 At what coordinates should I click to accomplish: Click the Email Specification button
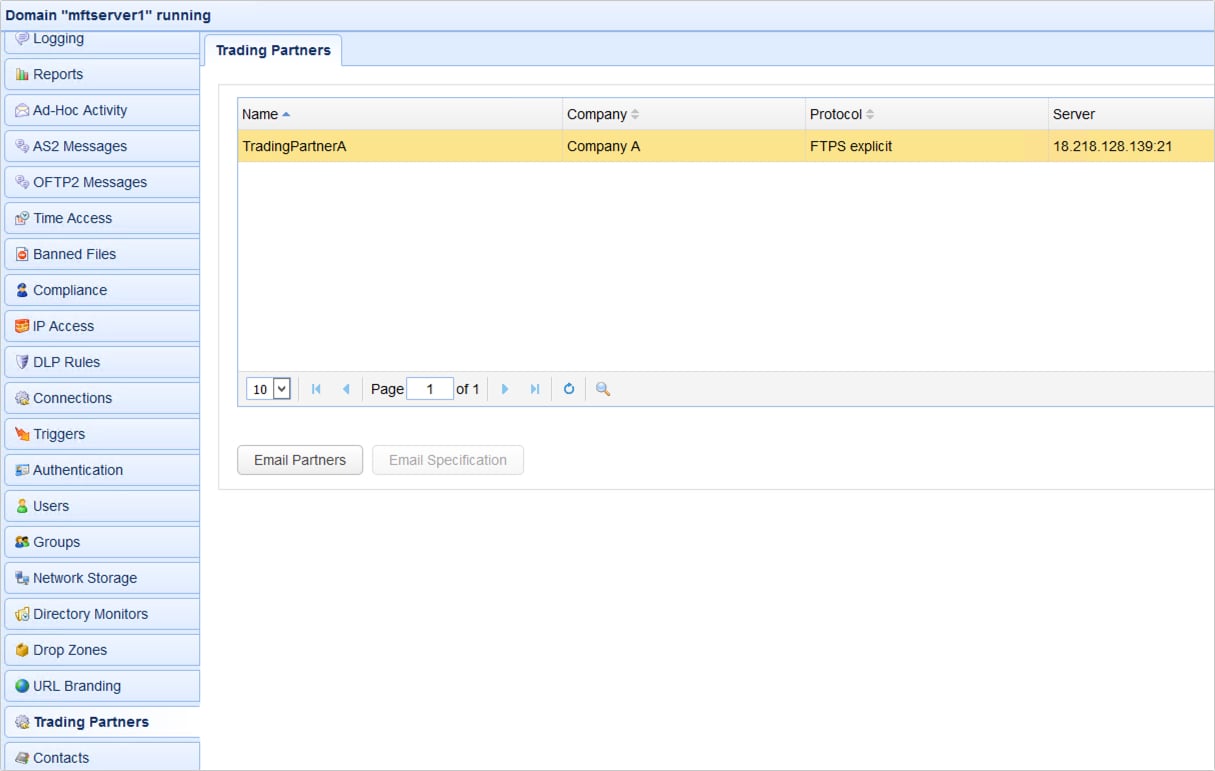(x=448, y=460)
